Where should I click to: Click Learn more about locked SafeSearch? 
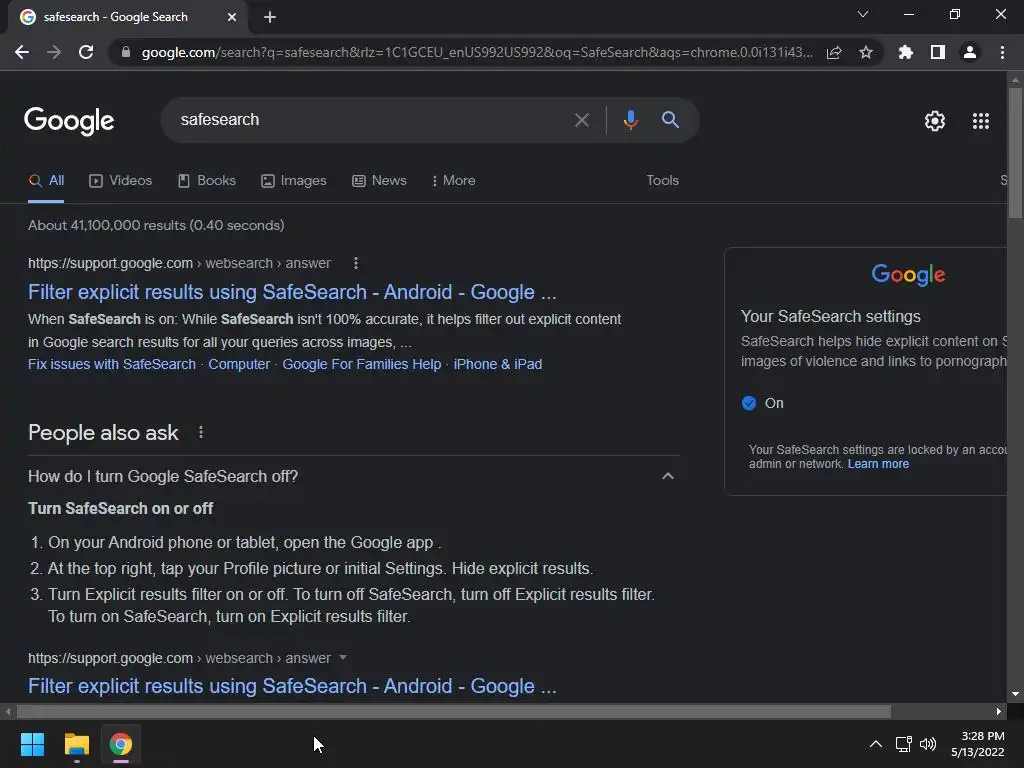coord(878,464)
